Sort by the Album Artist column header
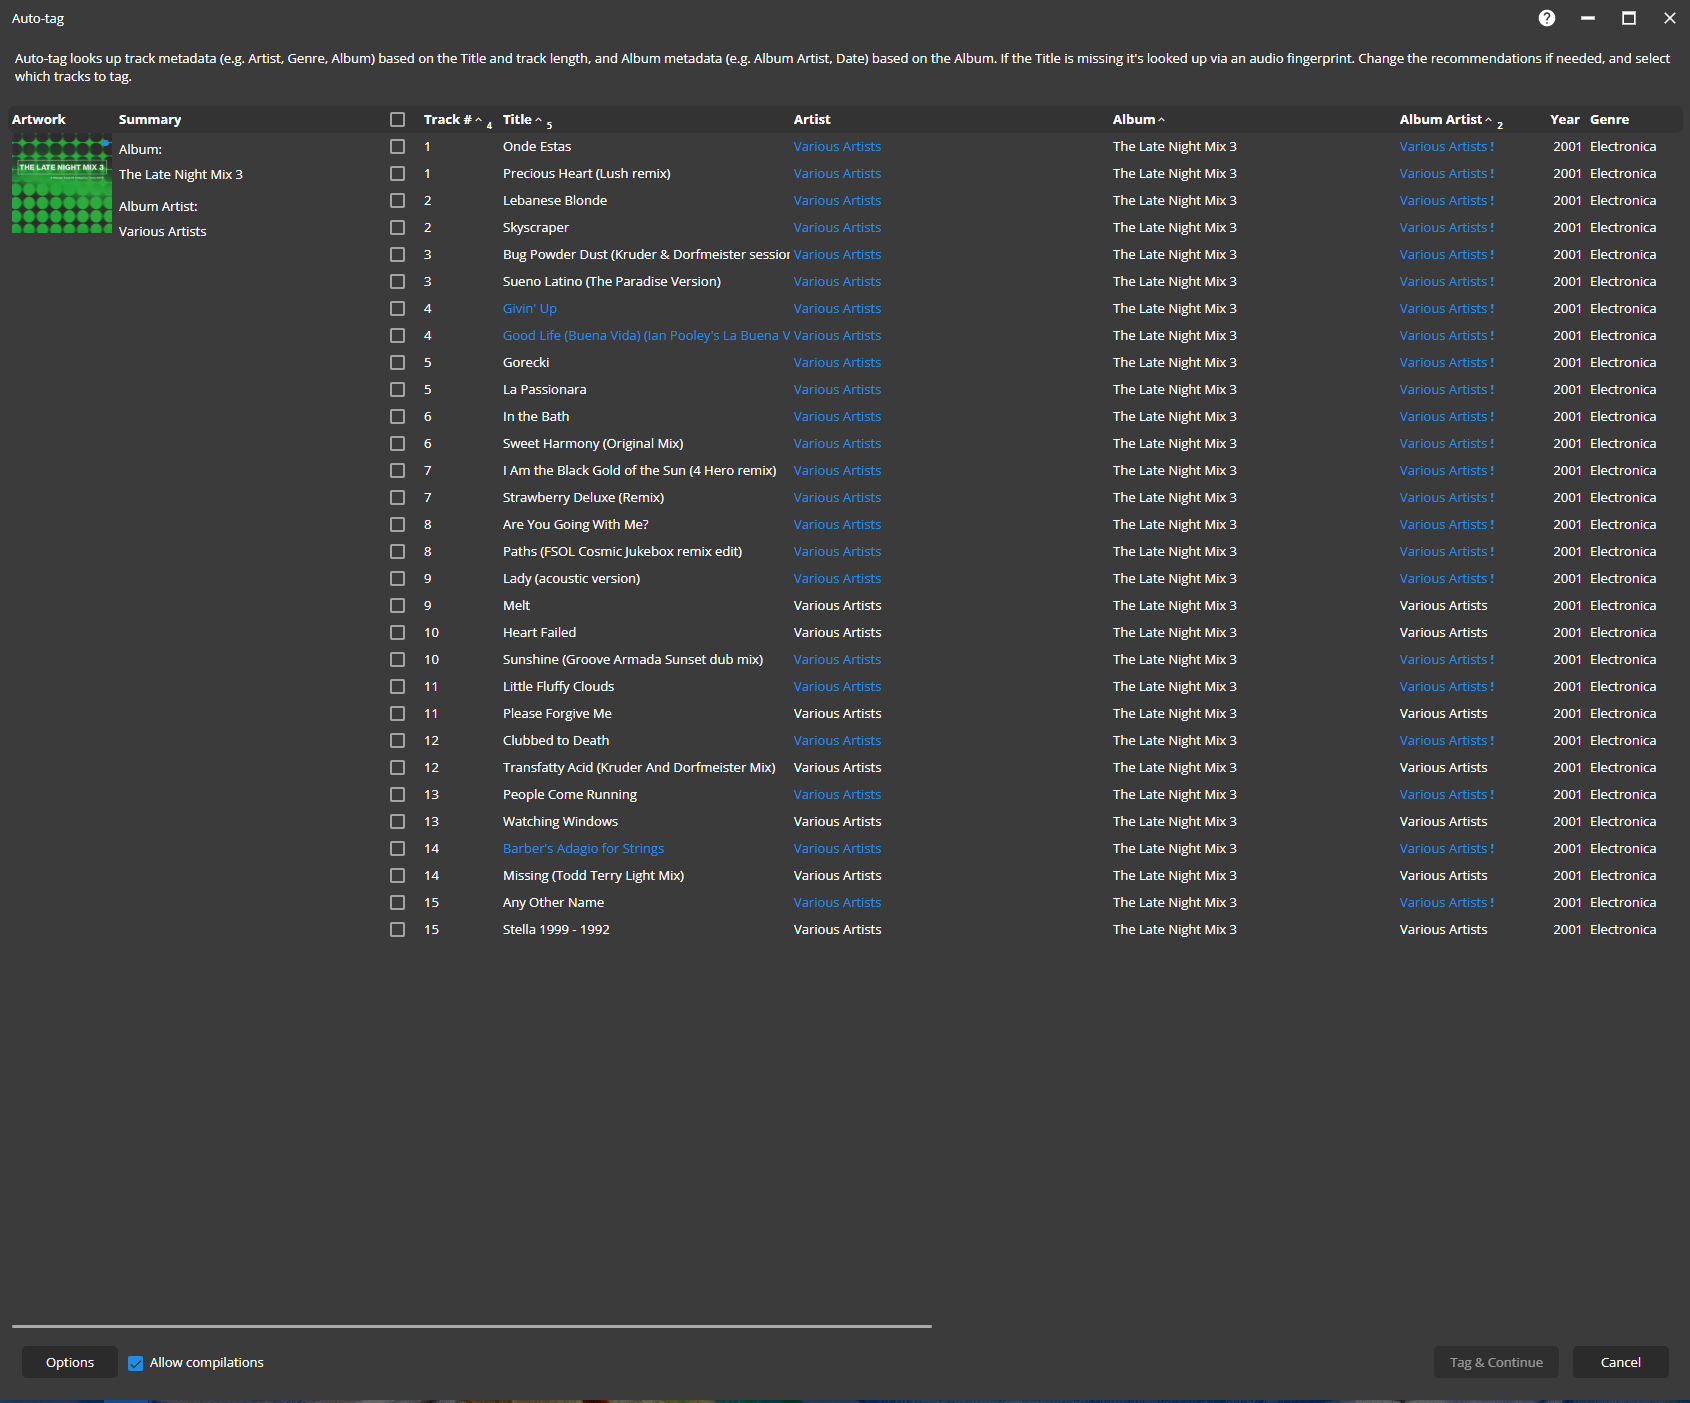 point(1440,120)
